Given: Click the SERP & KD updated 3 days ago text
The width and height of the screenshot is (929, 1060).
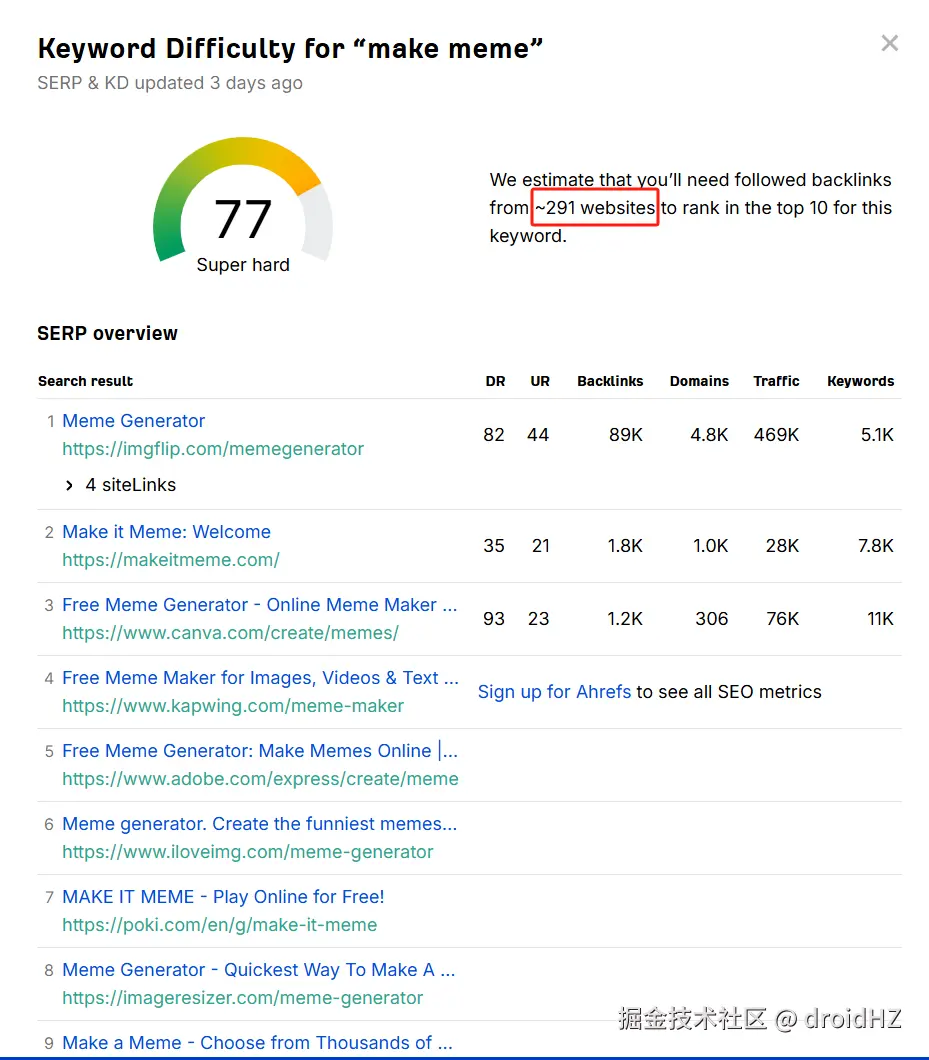Looking at the screenshot, I should tap(170, 83).
